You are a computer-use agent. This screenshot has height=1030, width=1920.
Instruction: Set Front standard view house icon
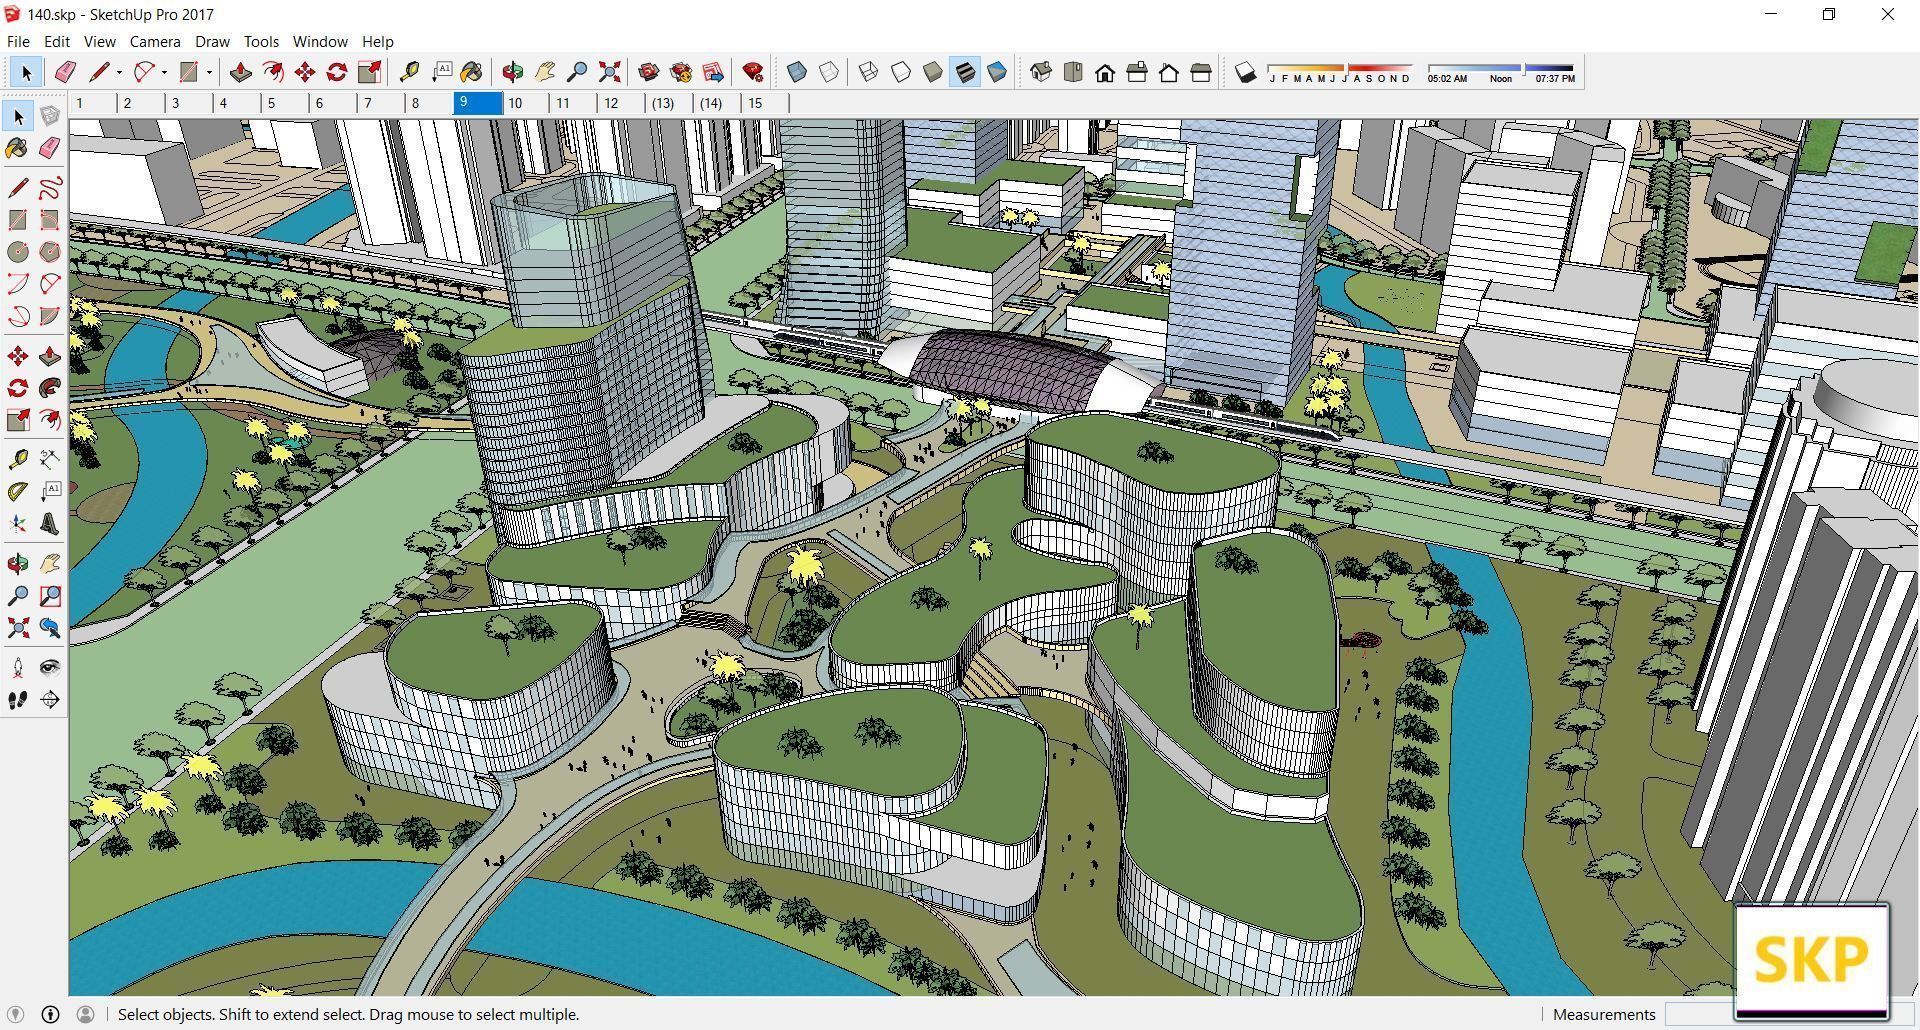point(1104,72)
